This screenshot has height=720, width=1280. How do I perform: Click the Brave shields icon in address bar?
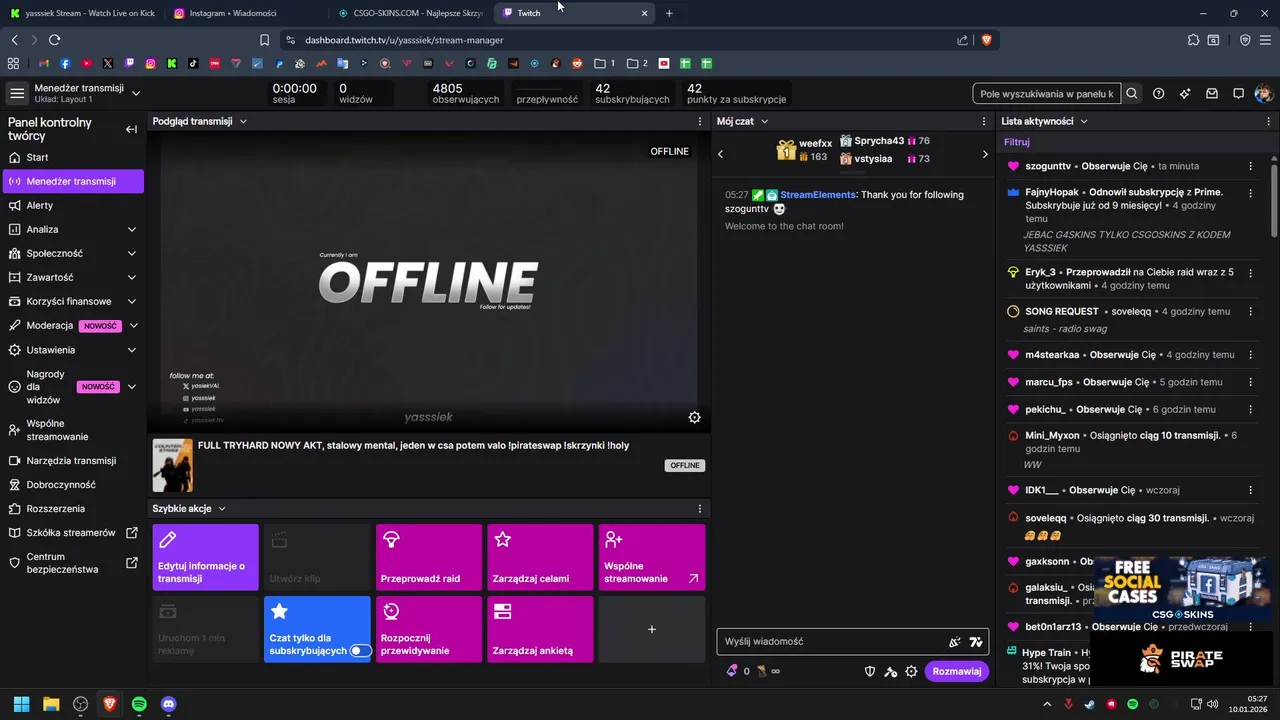pos(986,40)
